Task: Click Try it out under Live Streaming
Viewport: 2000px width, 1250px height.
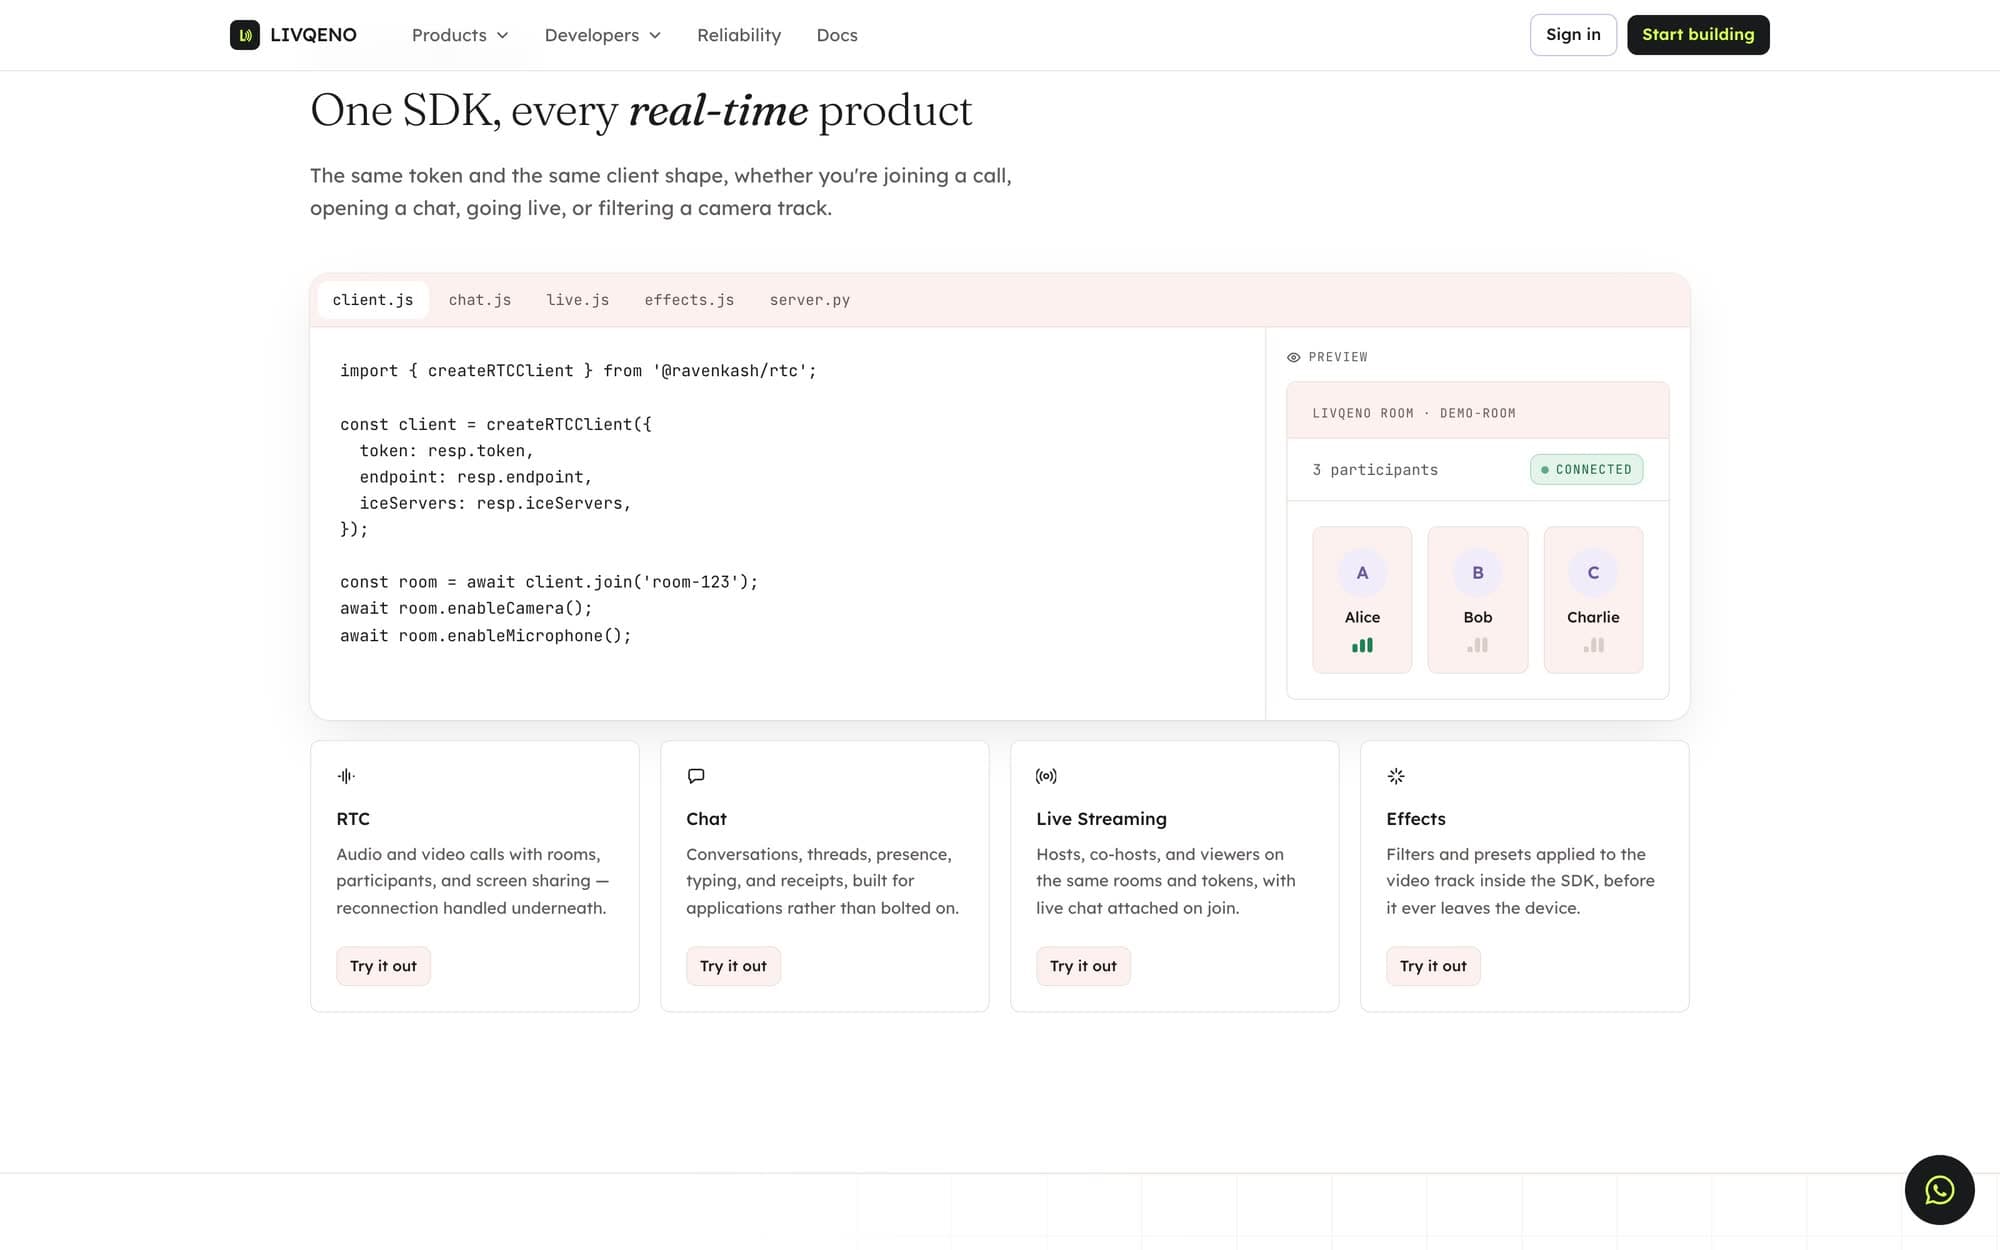Action: click(x=1083, y=966)
